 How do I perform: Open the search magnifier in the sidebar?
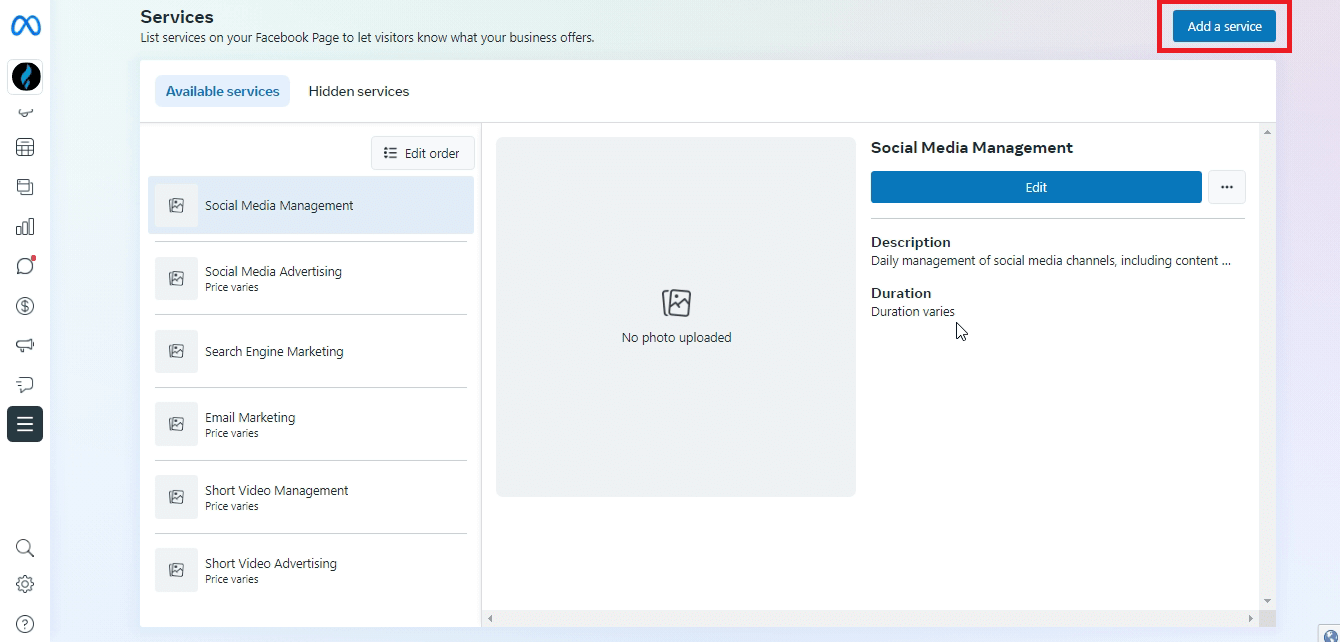click(x=25, y=548)
